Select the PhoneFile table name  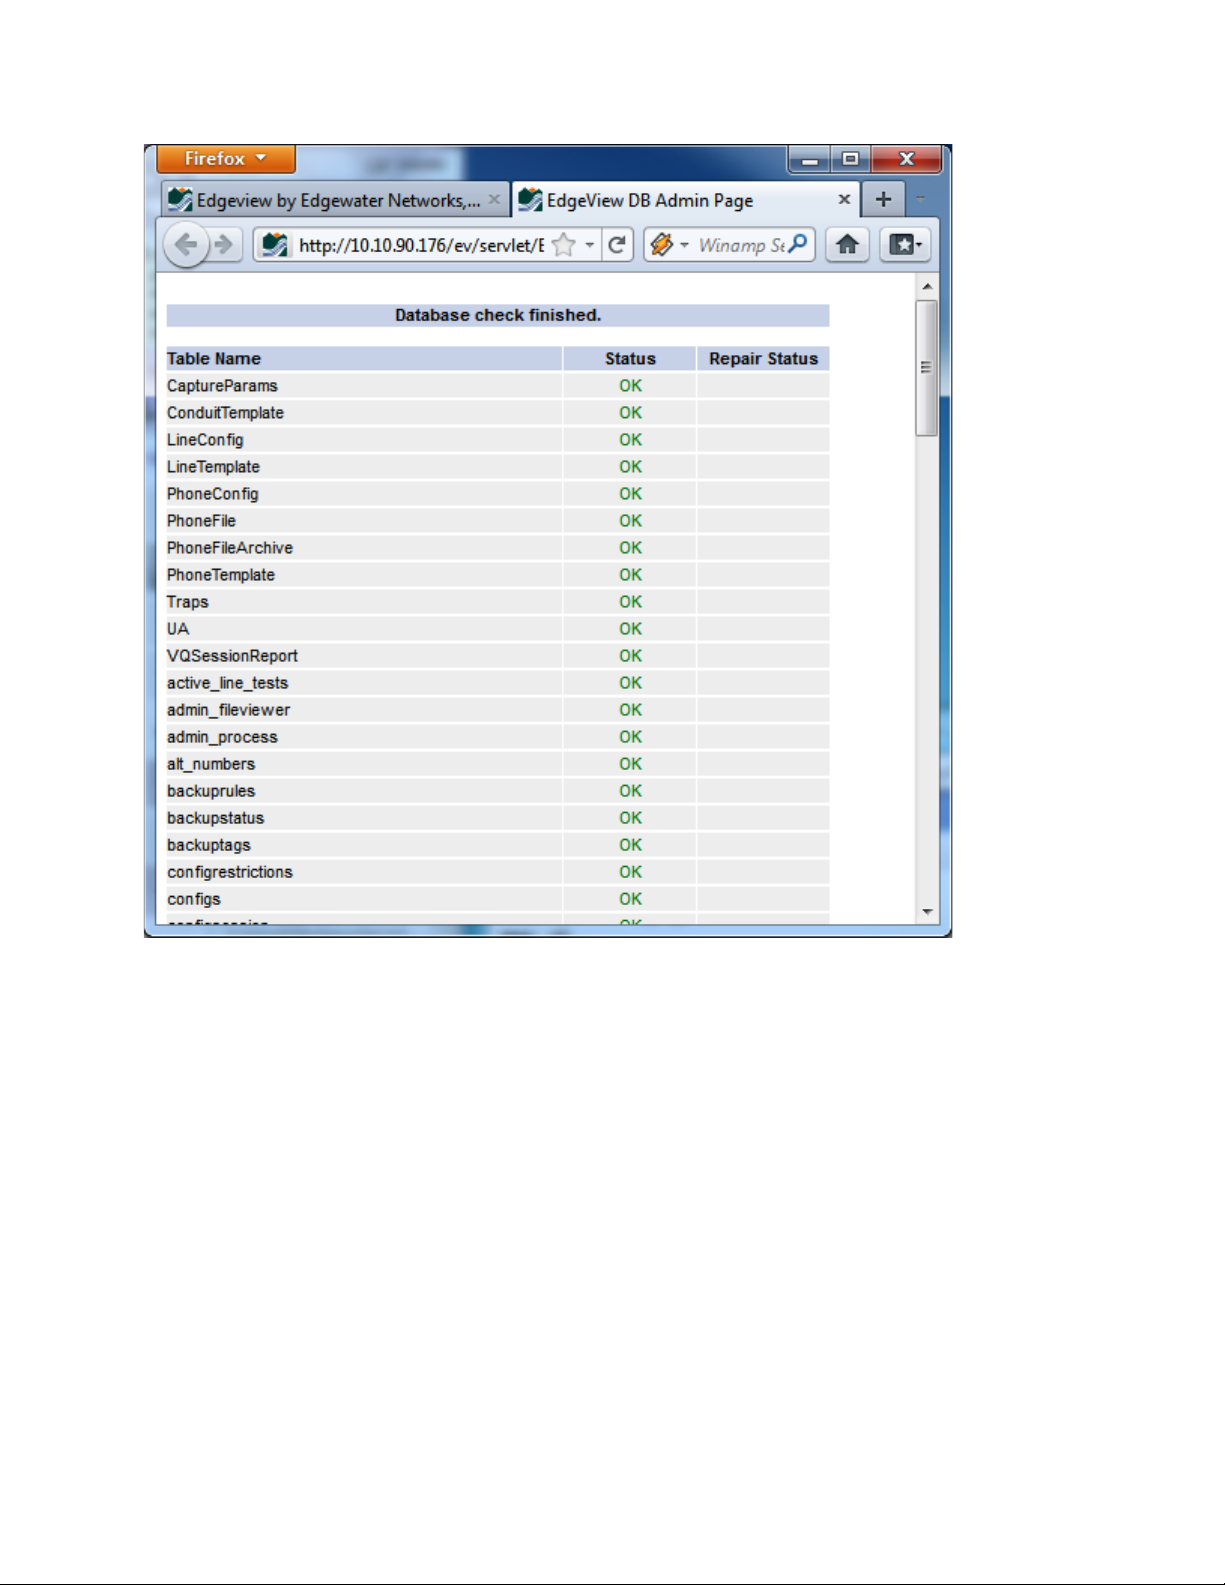(201, 521)
